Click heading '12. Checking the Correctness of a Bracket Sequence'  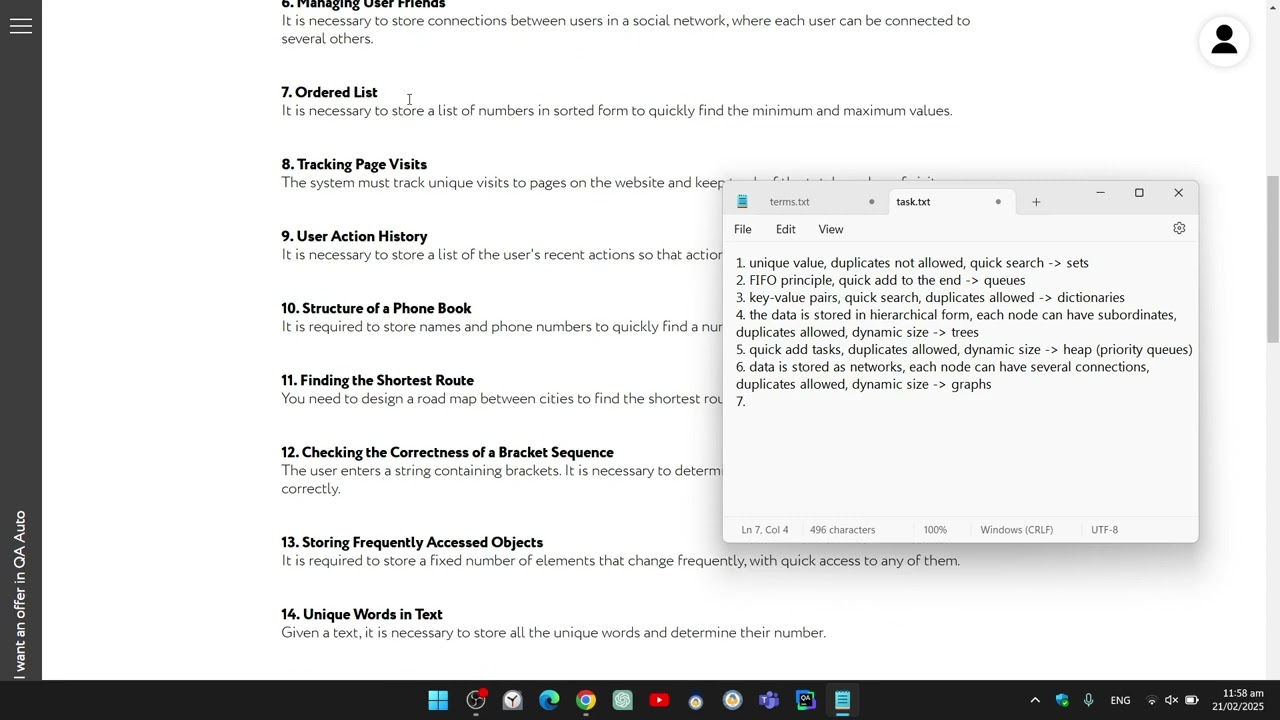447,452
